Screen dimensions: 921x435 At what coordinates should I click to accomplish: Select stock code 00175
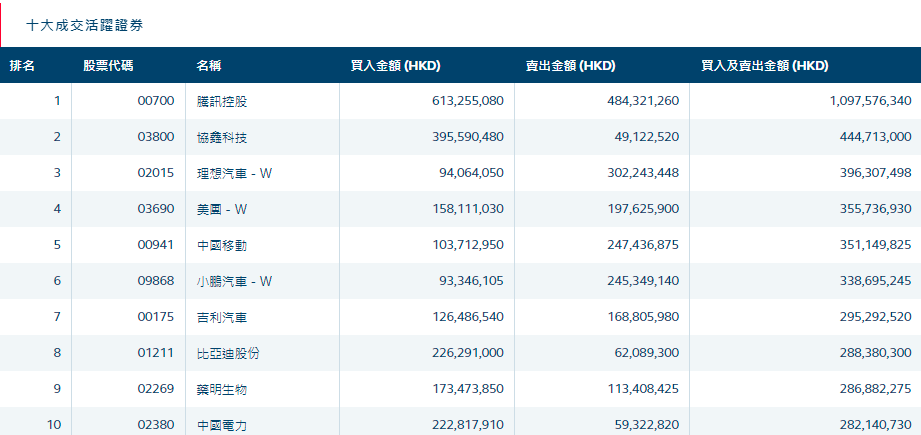pyautogui.click(x=156, y=317)
